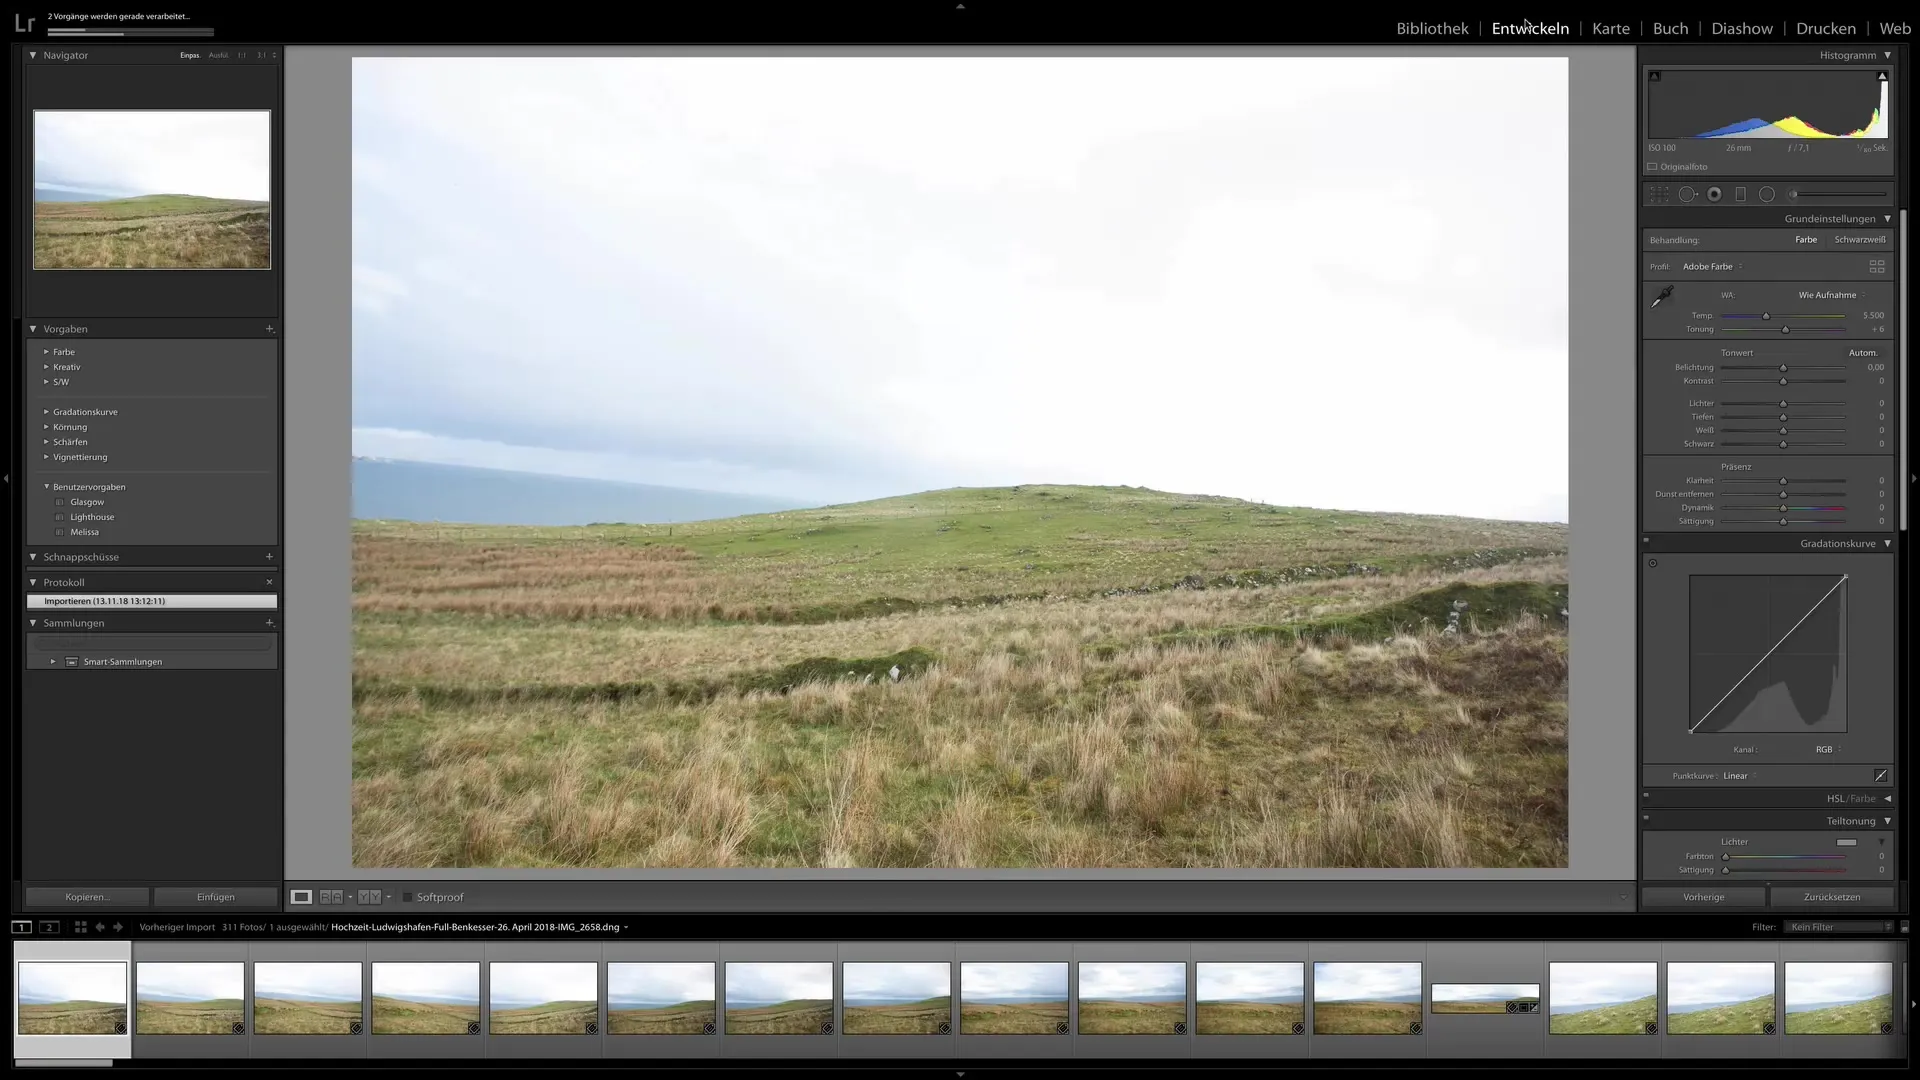Open the Drucken module
Image resolution: width=1920 pixels, height=1080 pixels.
(1826, 29)
